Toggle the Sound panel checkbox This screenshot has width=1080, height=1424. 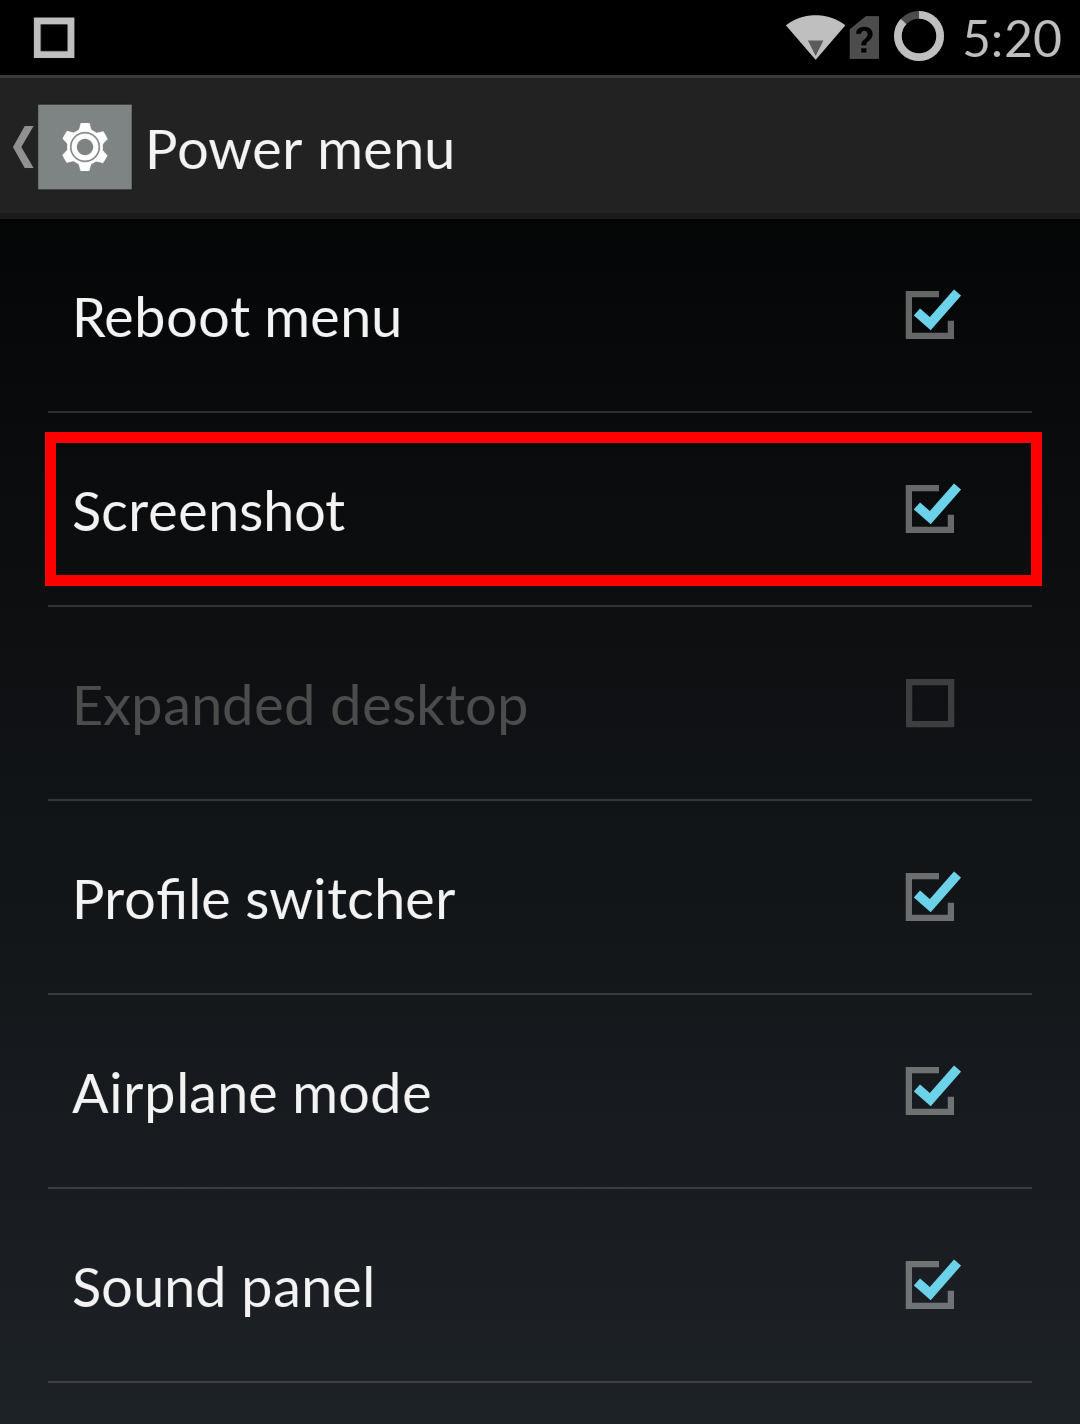pyautogui.click(x=932, y=1285)
